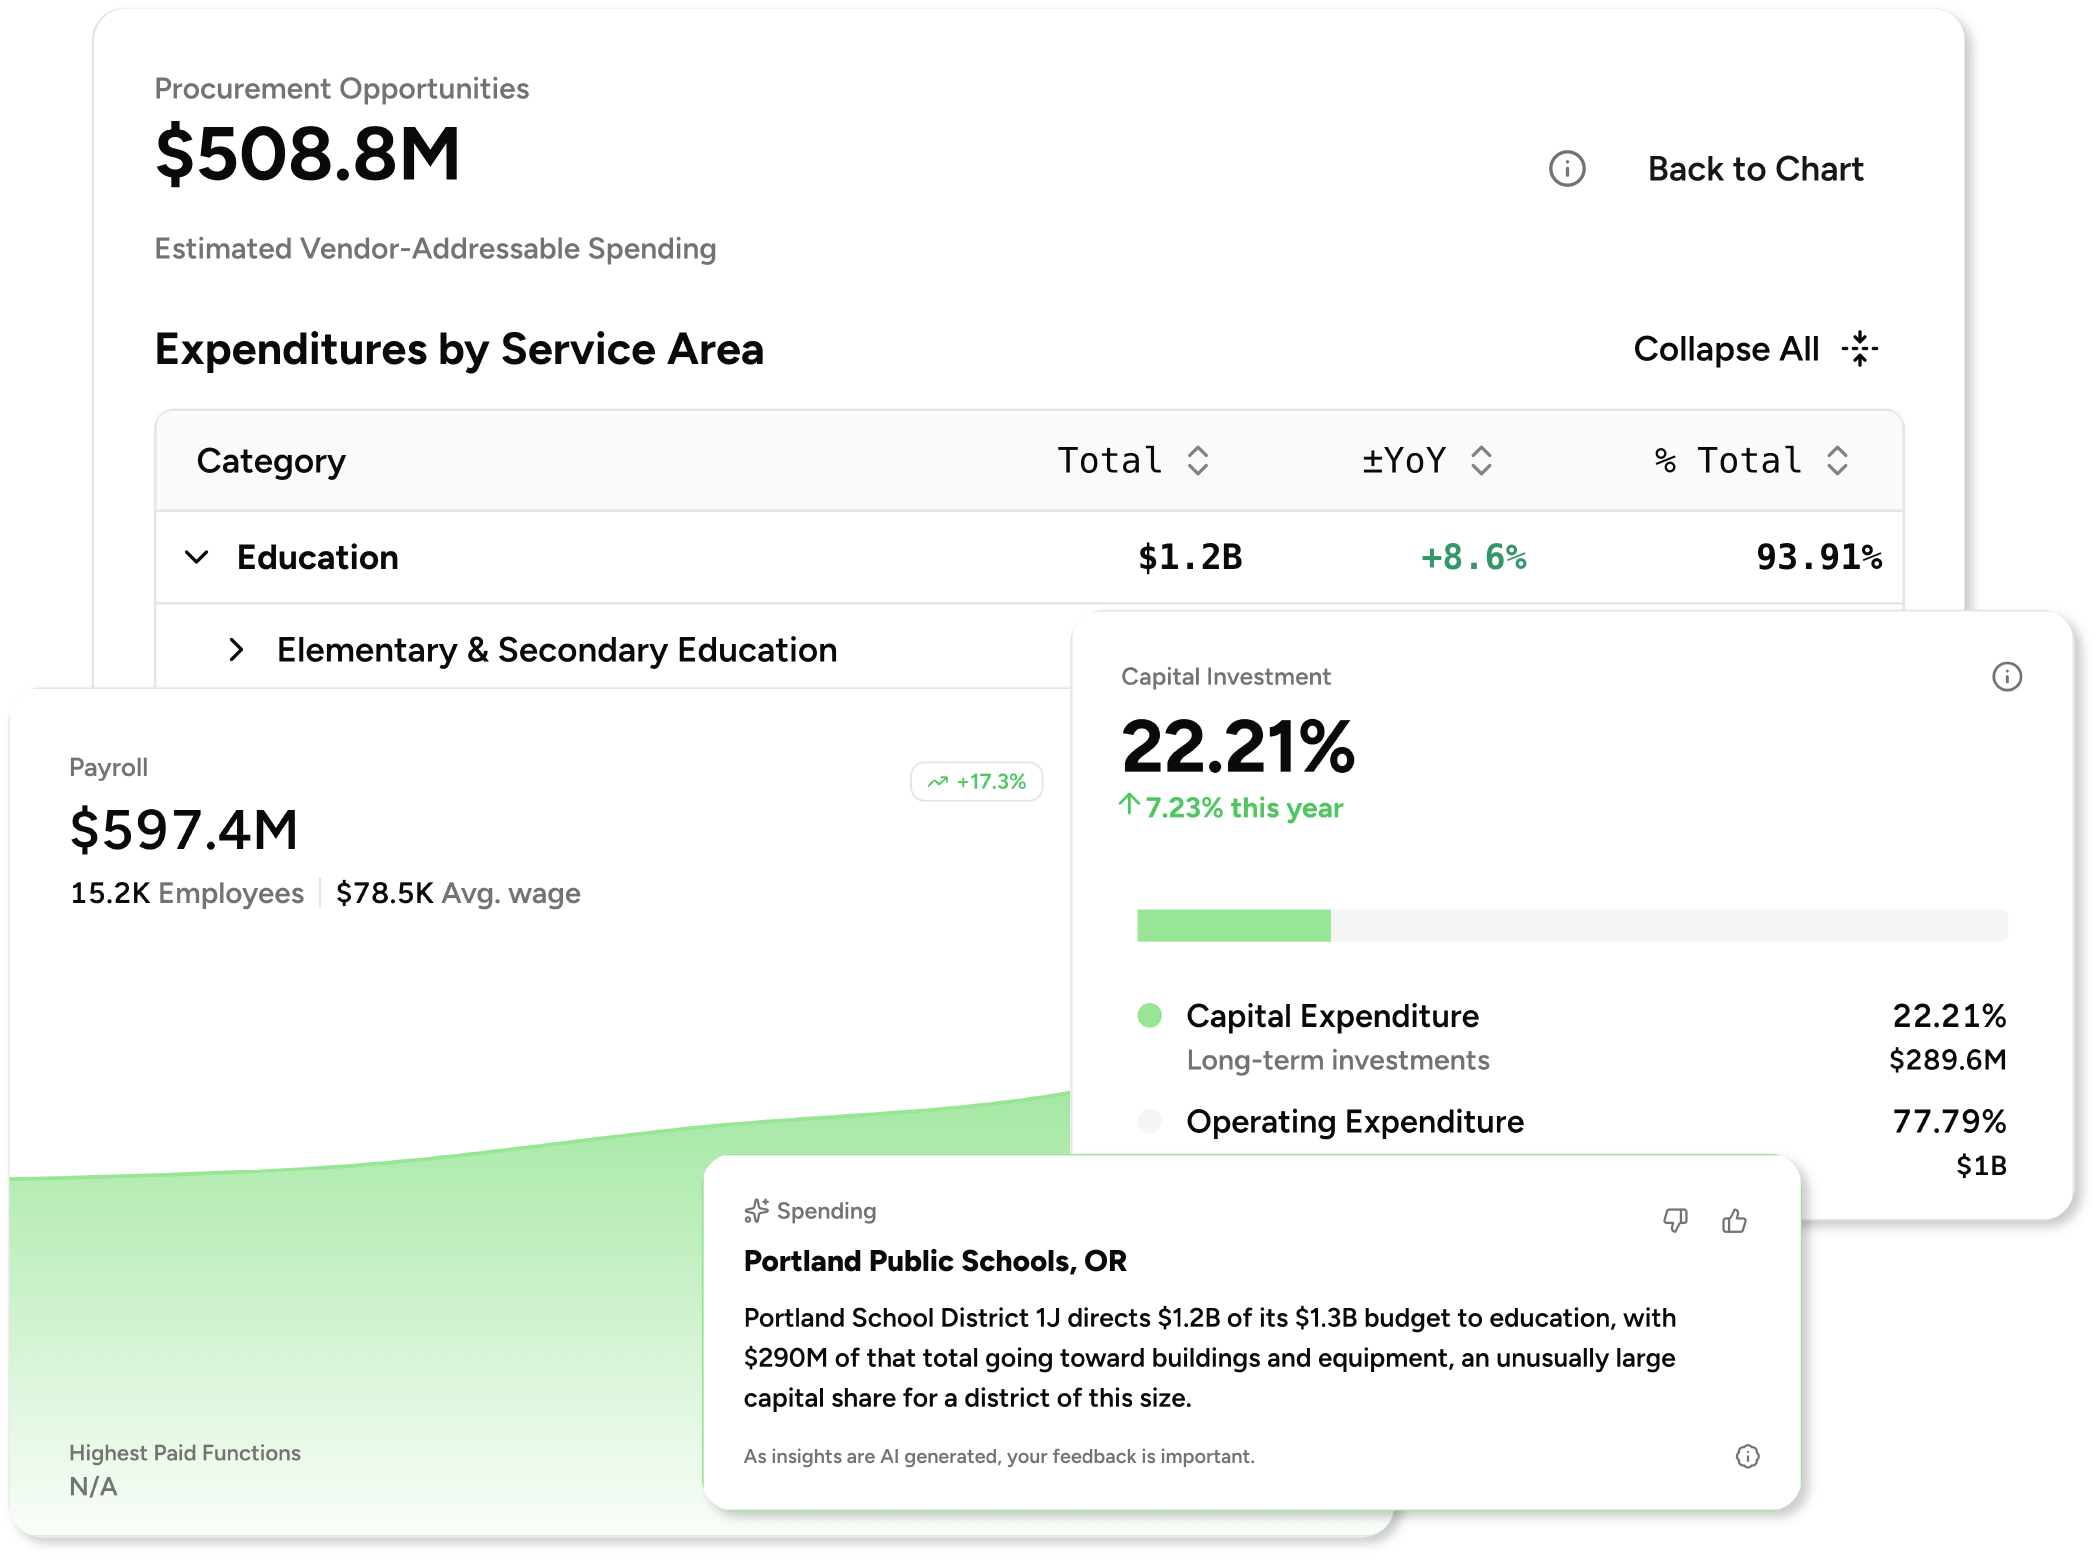
Task: Click the 7.23% this year indicator
Action: click(1243, 808)
